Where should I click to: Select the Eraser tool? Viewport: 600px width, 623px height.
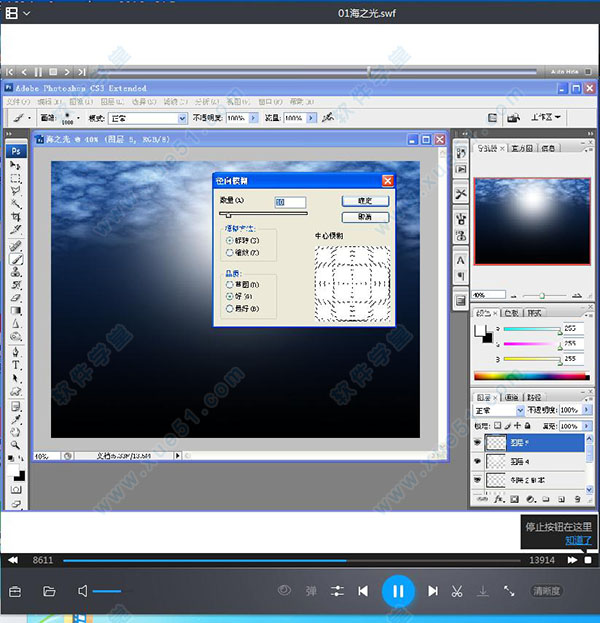pos(16,298)
